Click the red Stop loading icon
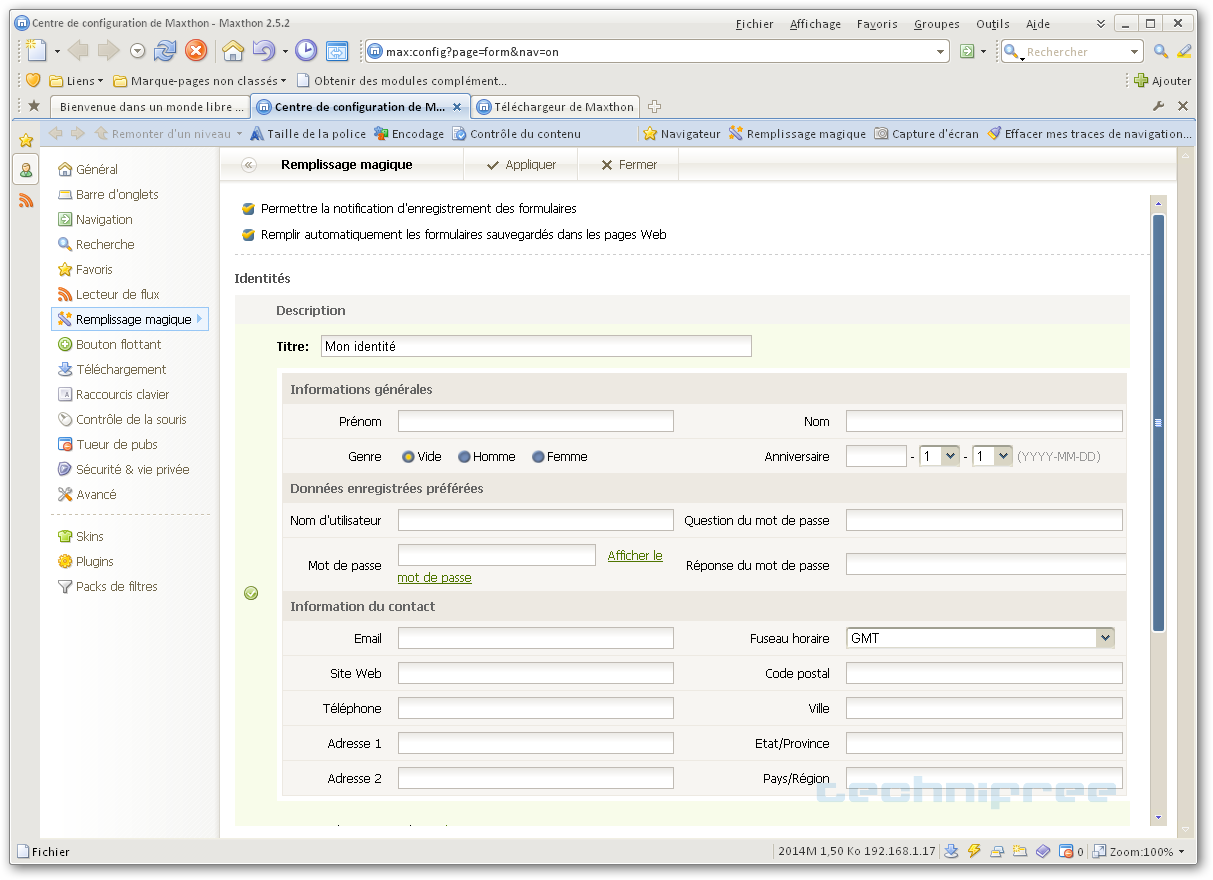 tap(196, 51)
